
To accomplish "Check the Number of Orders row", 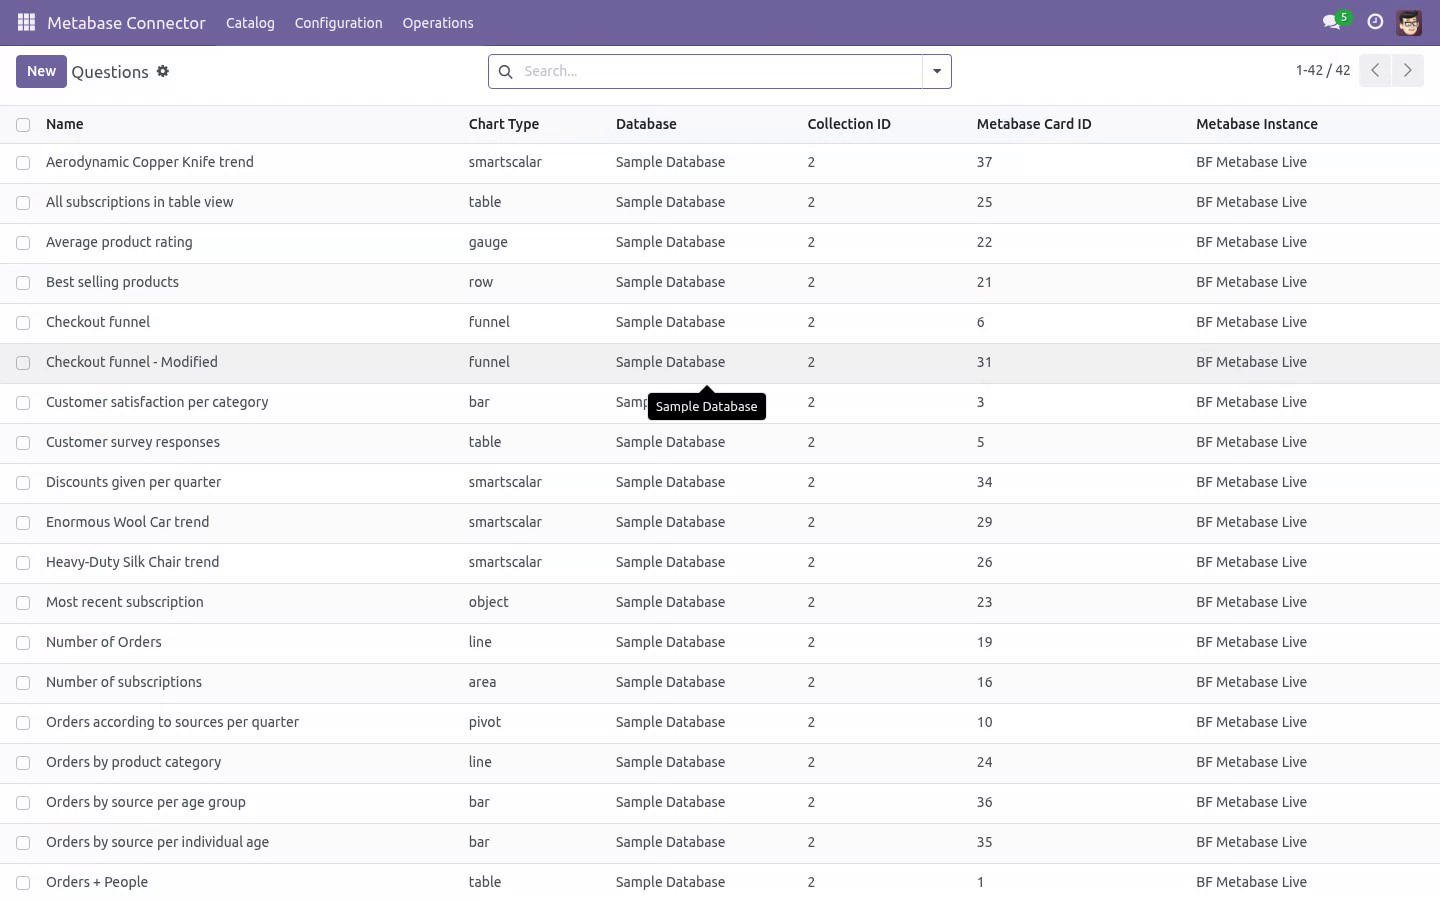I will [23, 643].
